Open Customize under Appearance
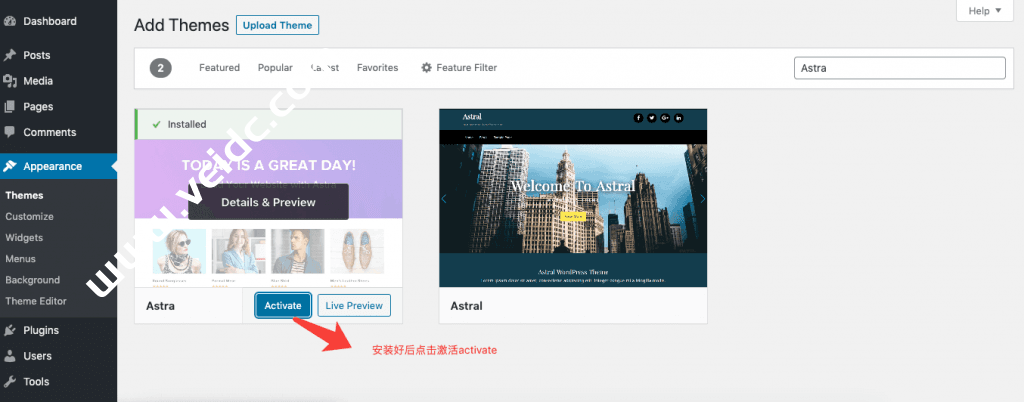The height and width of the screenshot is (402, 1024). point(29,216)
